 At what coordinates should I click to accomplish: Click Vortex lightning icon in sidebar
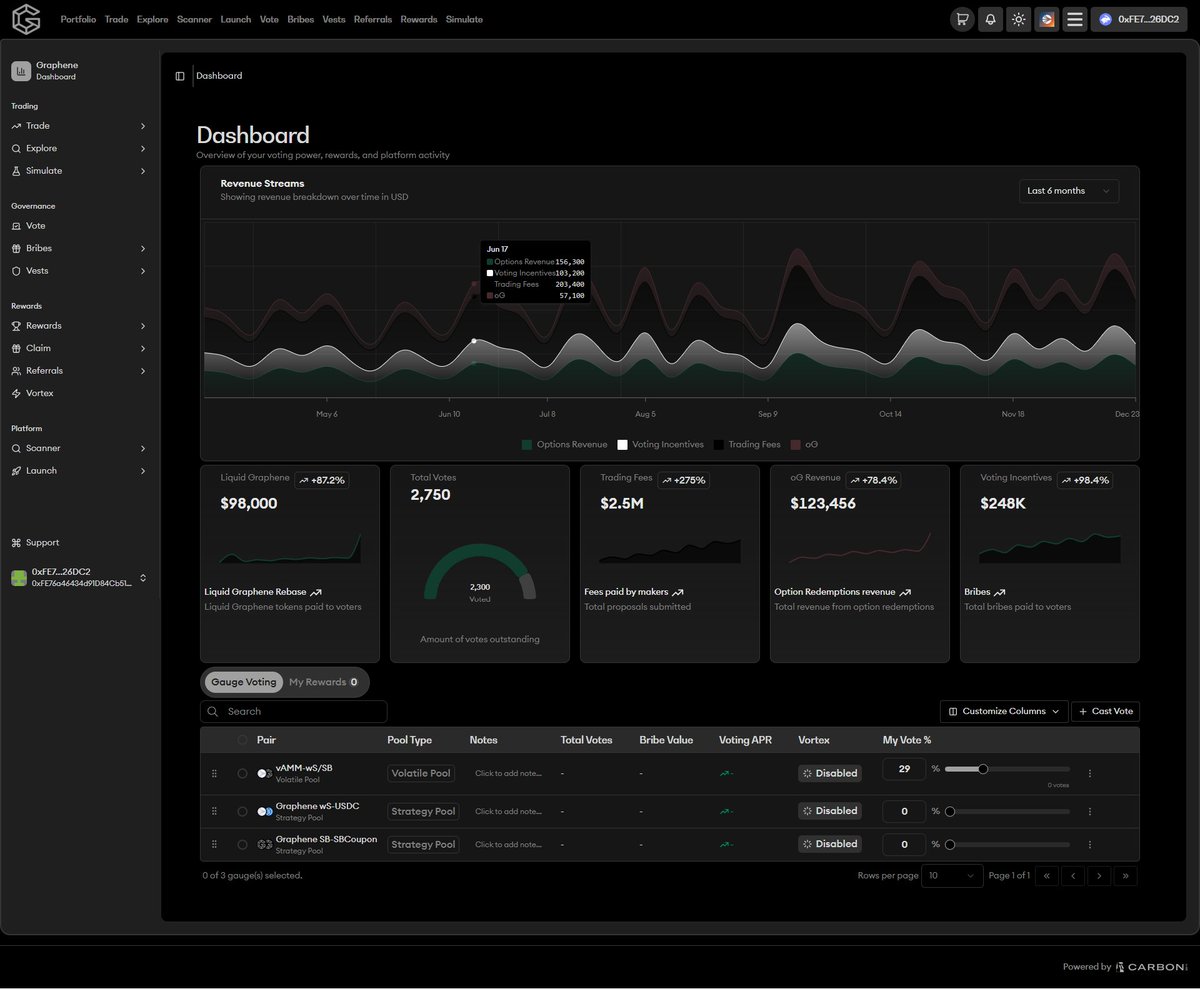coord(16,393)
